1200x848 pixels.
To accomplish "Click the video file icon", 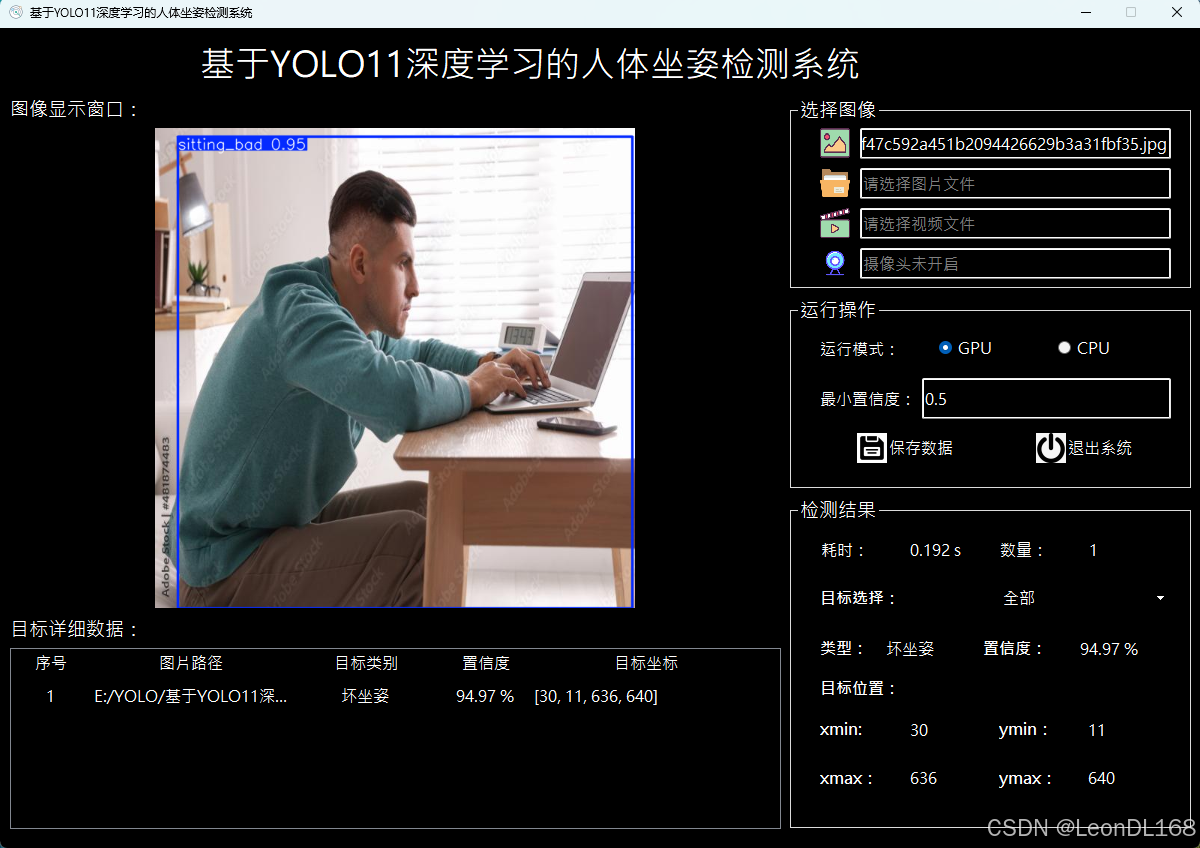I will pyautogui.click(x=835, y=223).
